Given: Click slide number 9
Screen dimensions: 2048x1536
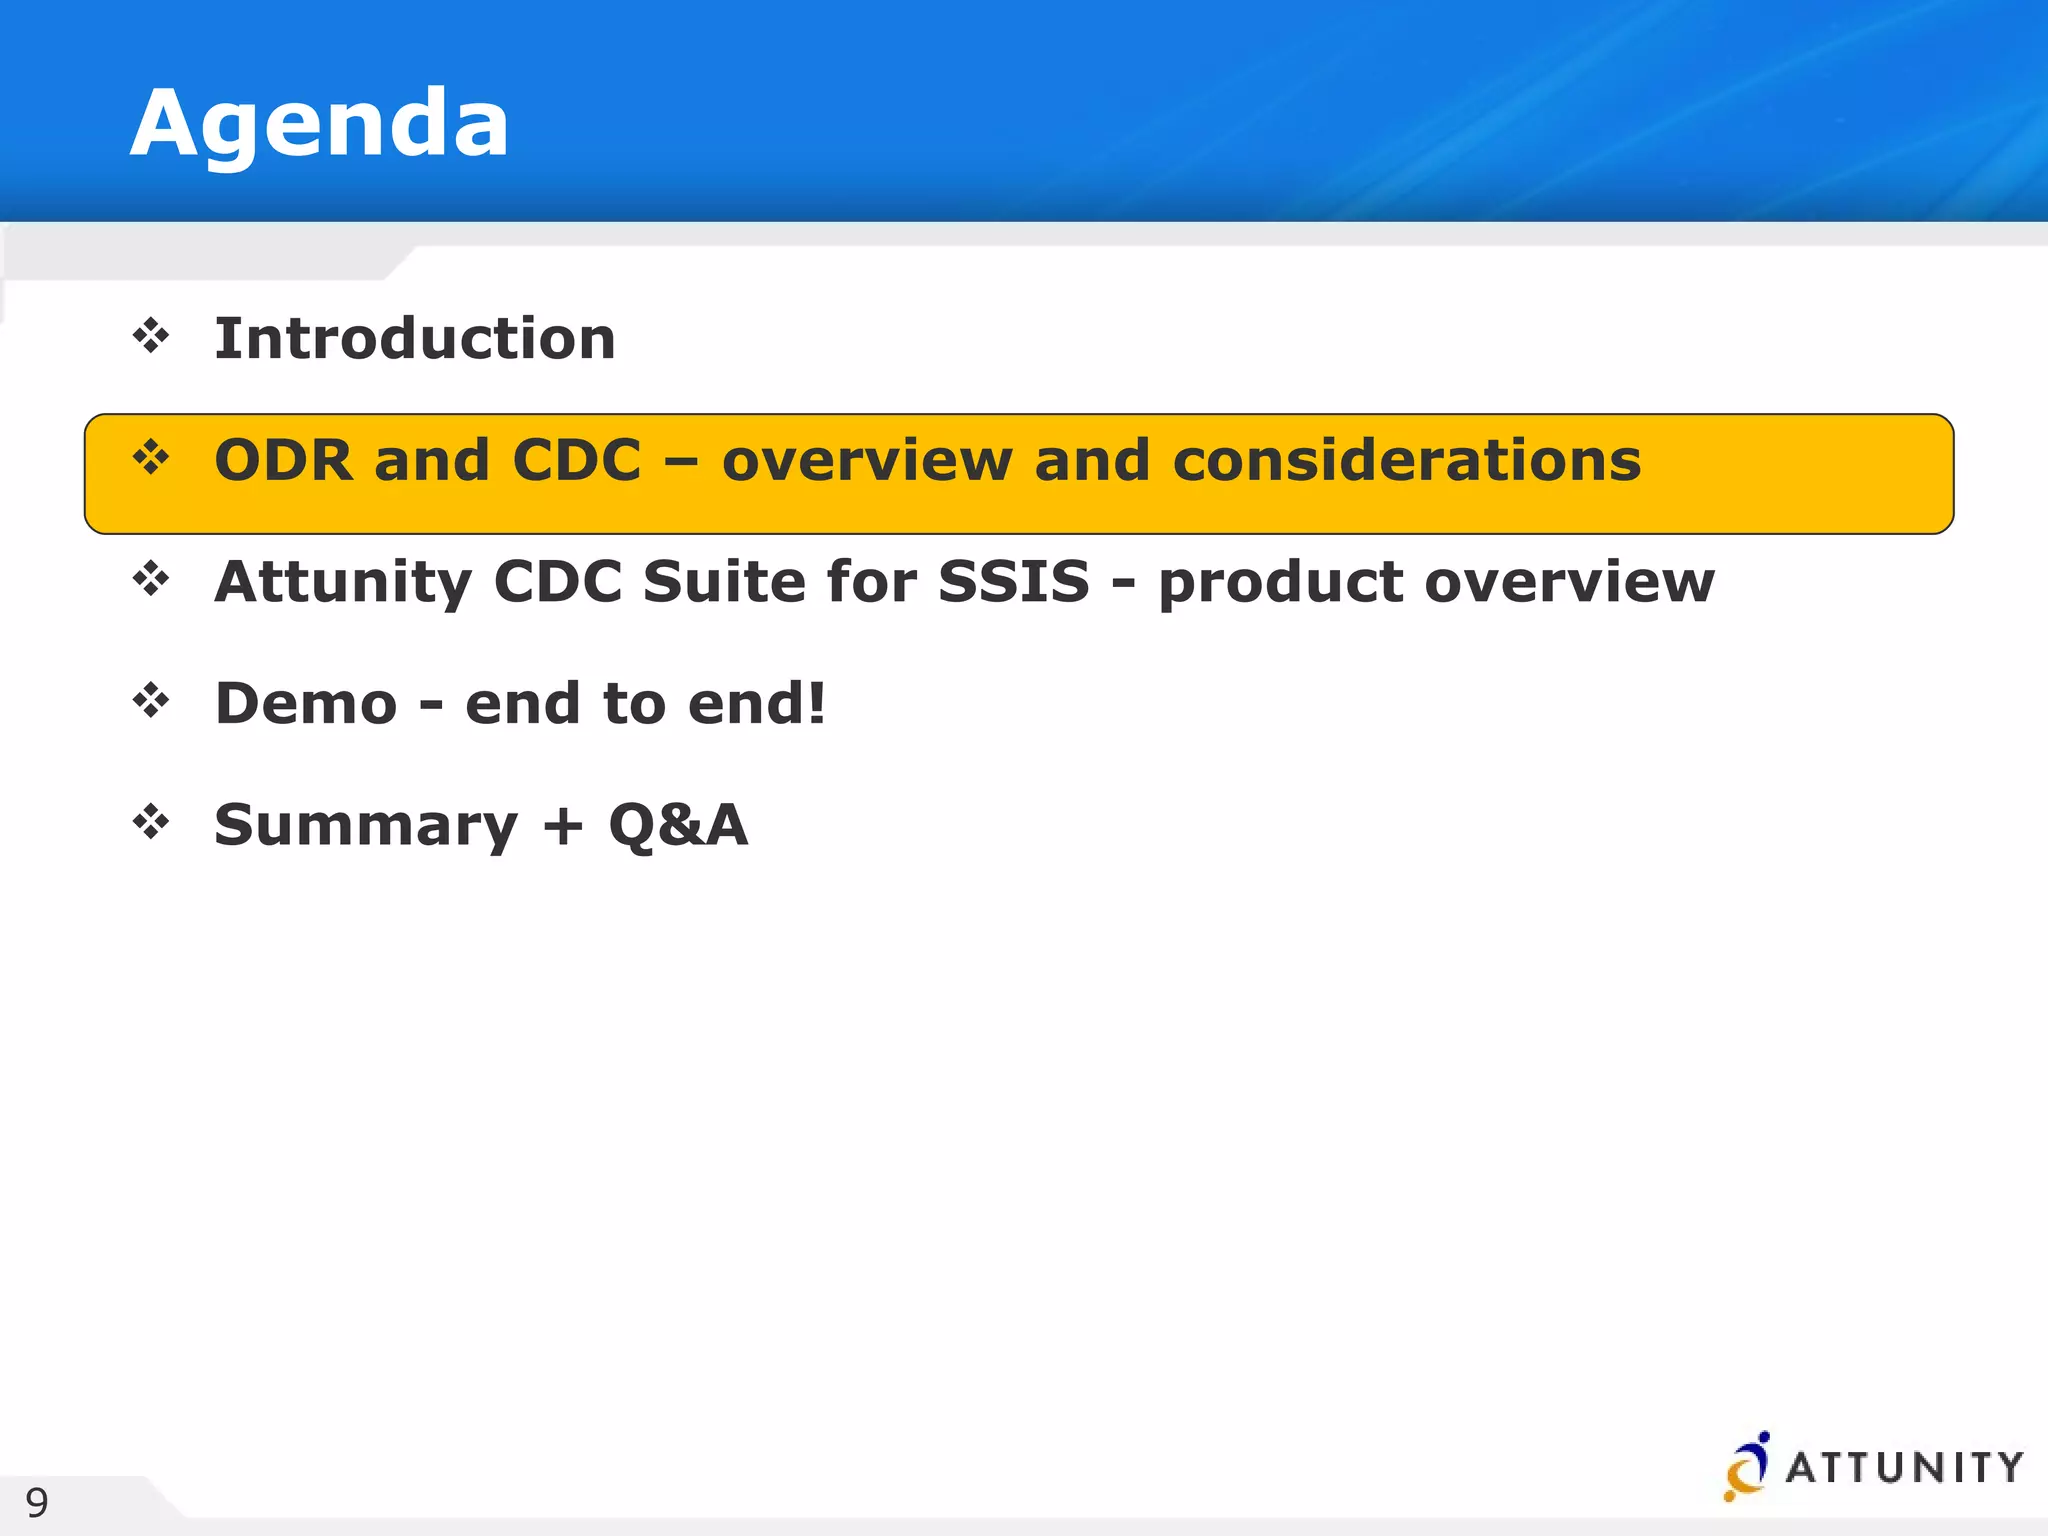Looking at the screenshot, I should 37,1502.
